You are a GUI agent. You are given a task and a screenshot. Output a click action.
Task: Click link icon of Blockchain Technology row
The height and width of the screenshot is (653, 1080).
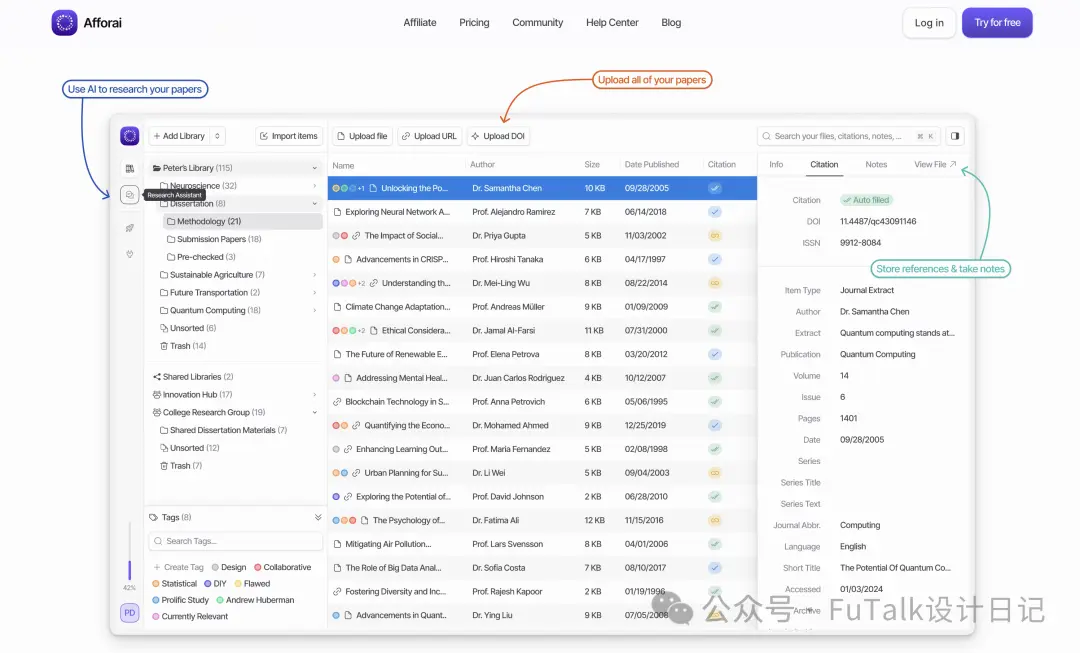[338, 402]
